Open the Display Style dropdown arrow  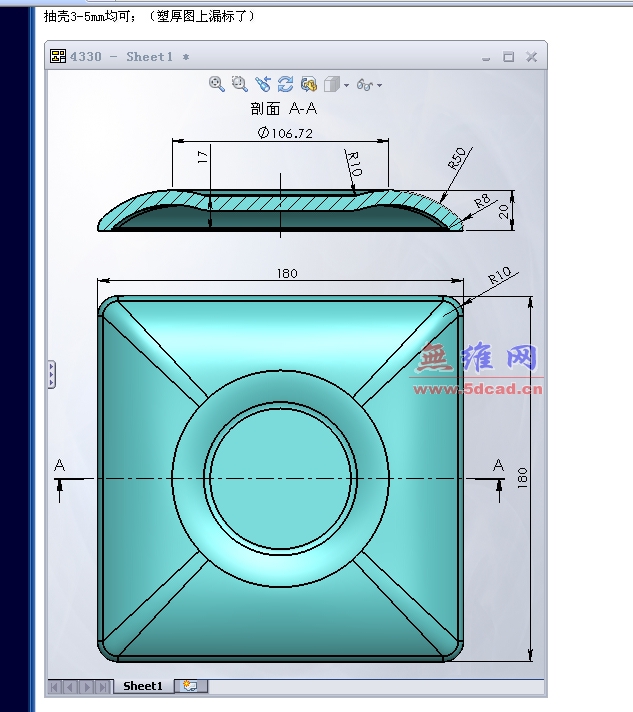[346, 85]
